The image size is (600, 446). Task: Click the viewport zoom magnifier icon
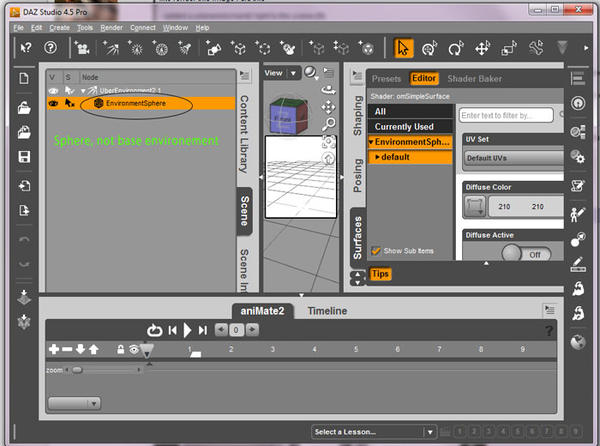point(328,124)
